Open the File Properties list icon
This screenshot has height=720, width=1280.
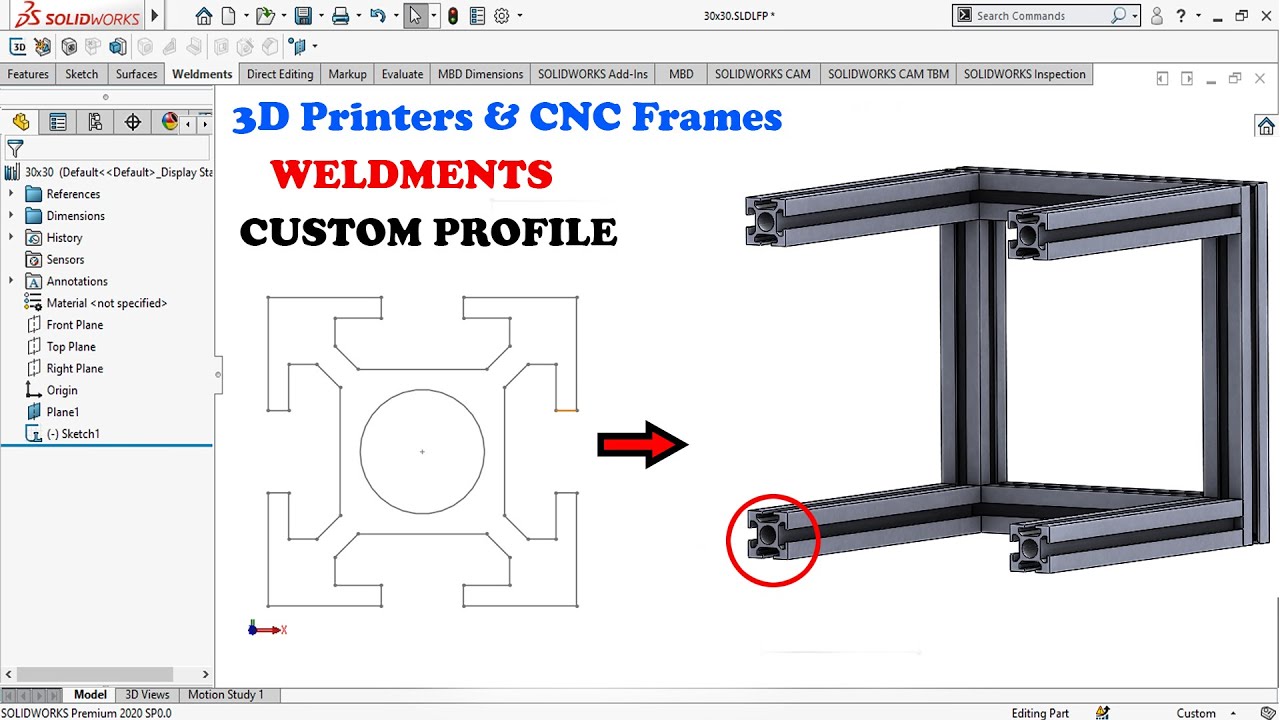(x=477, y=16)
